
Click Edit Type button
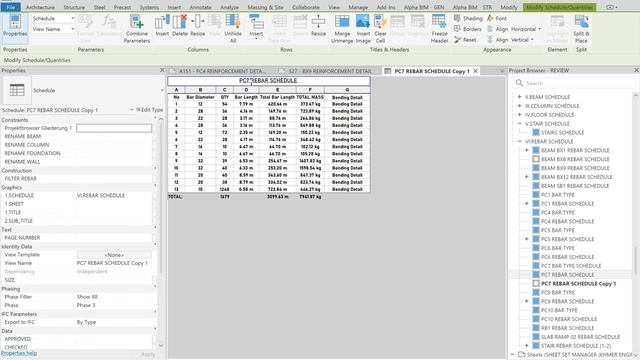(149, 110)
